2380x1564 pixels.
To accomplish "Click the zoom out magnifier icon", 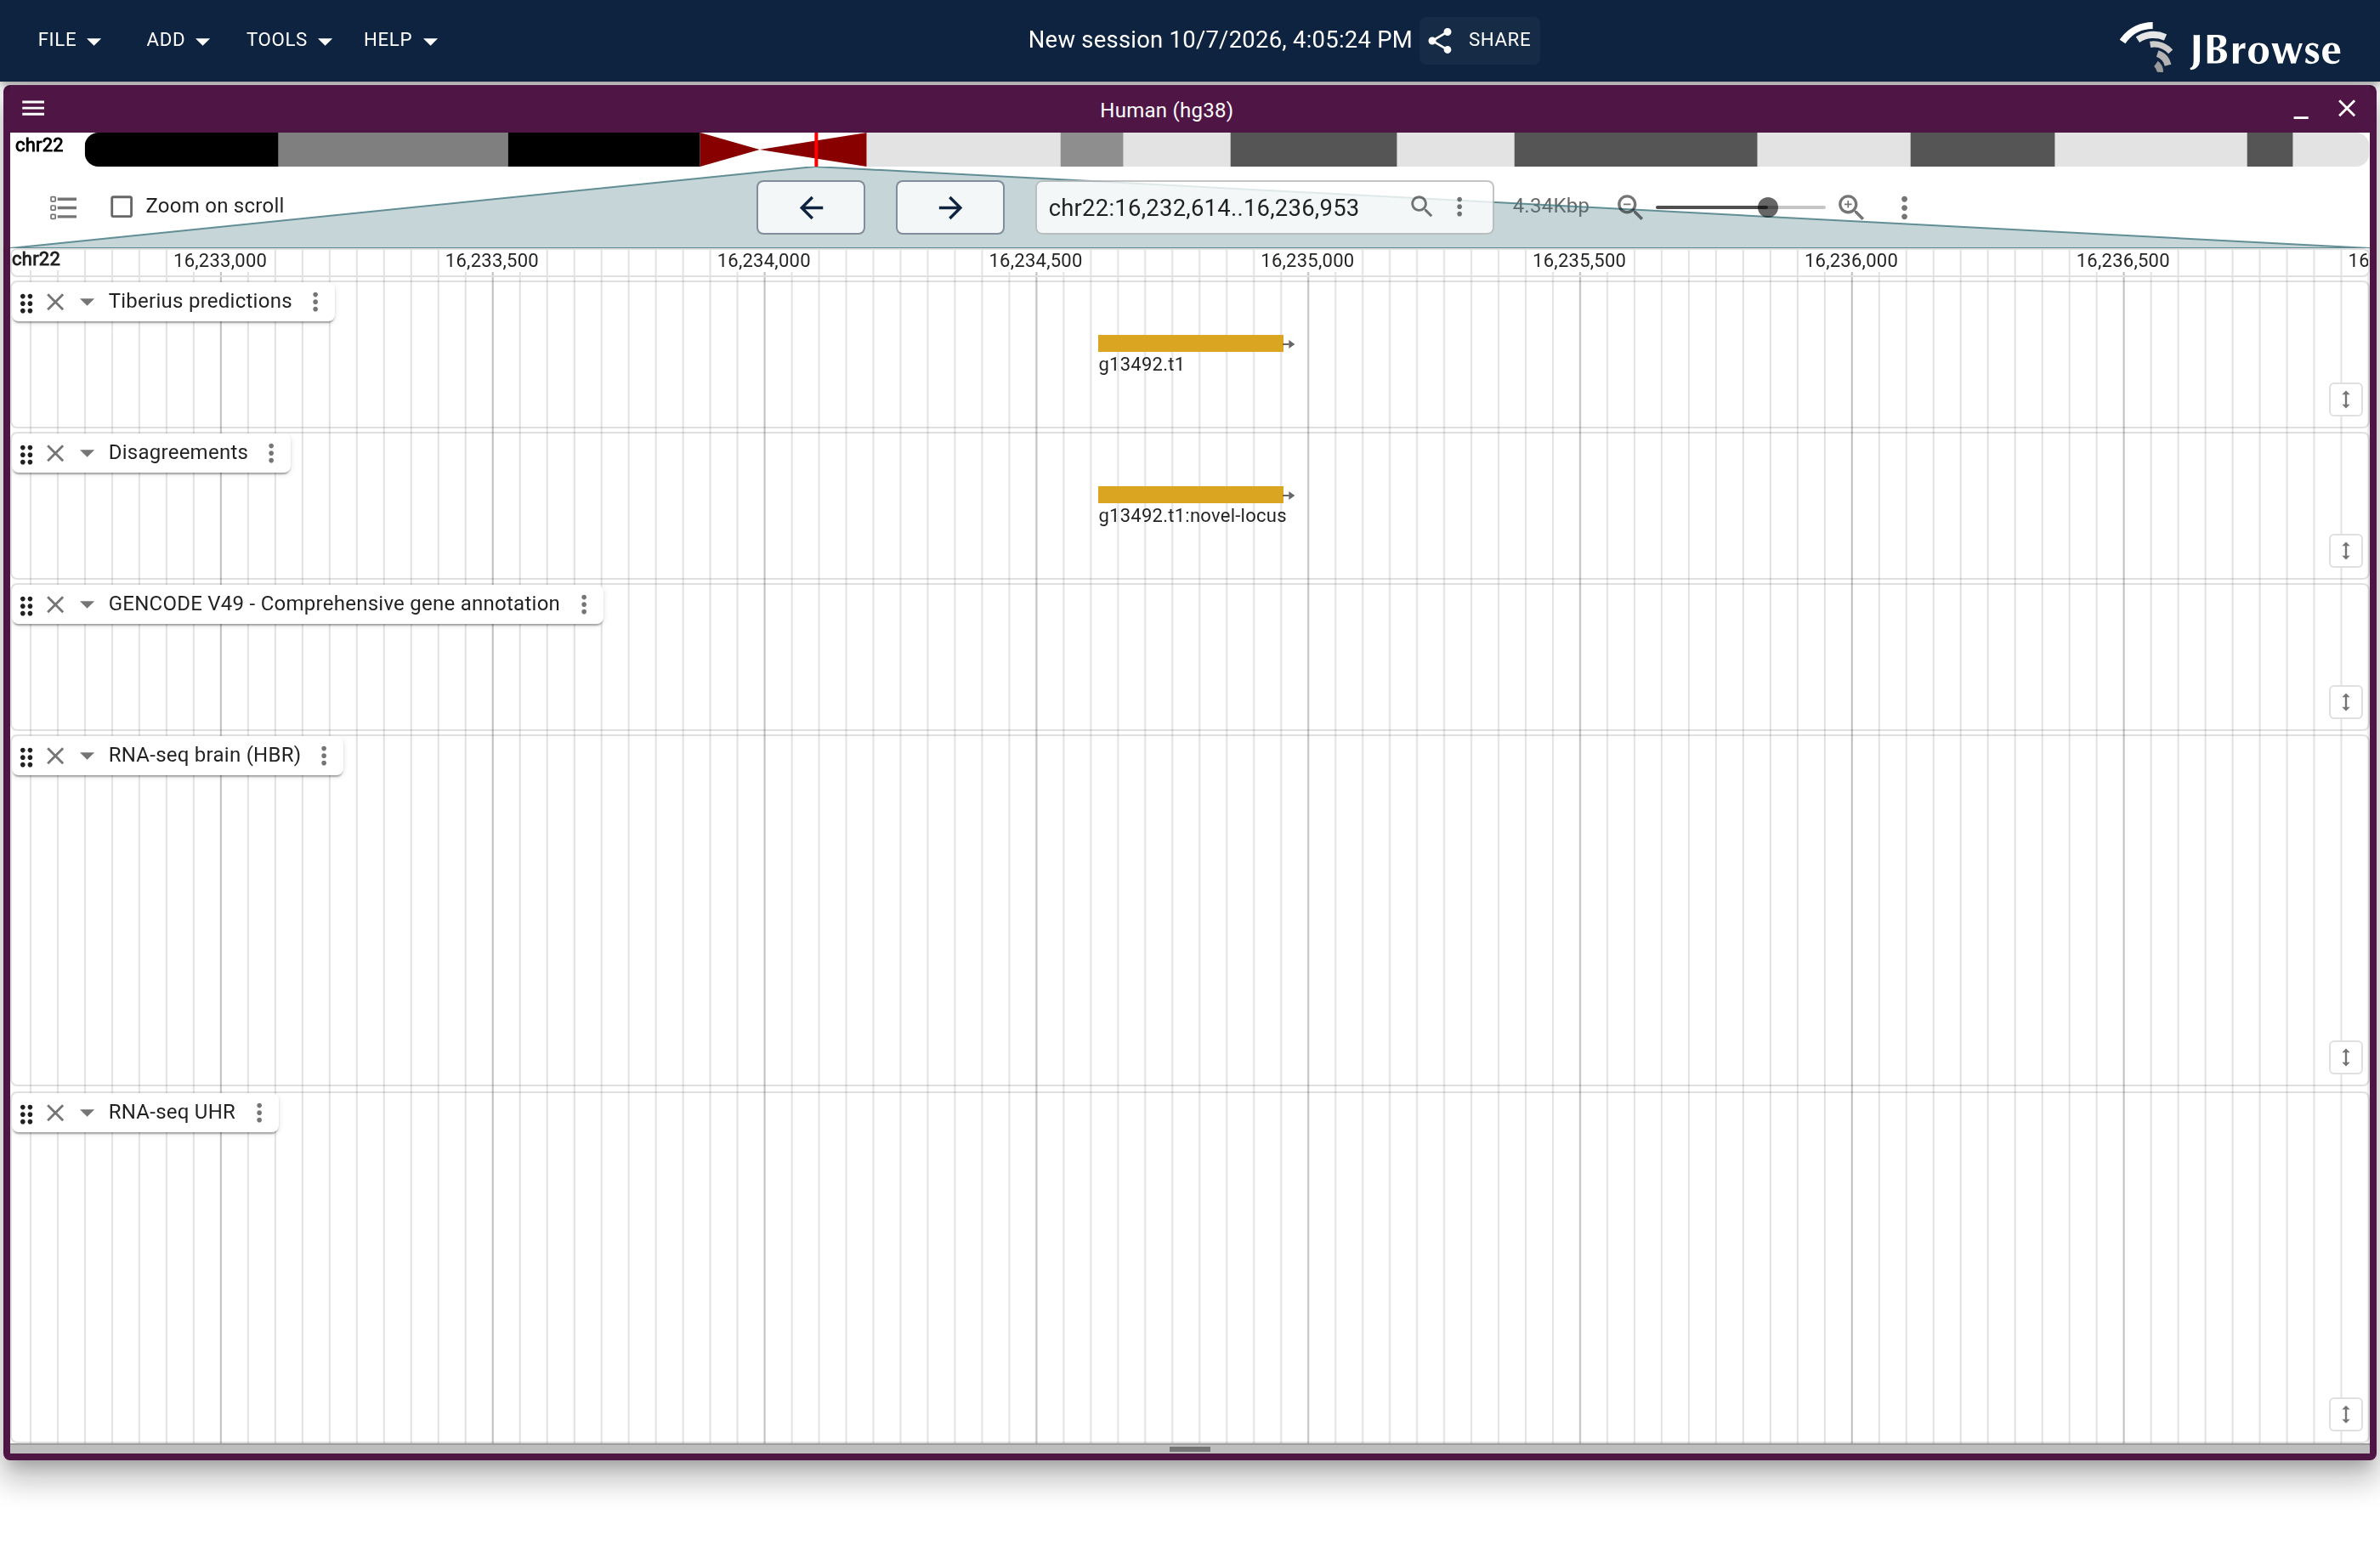I will click(x=1630, y=207).
